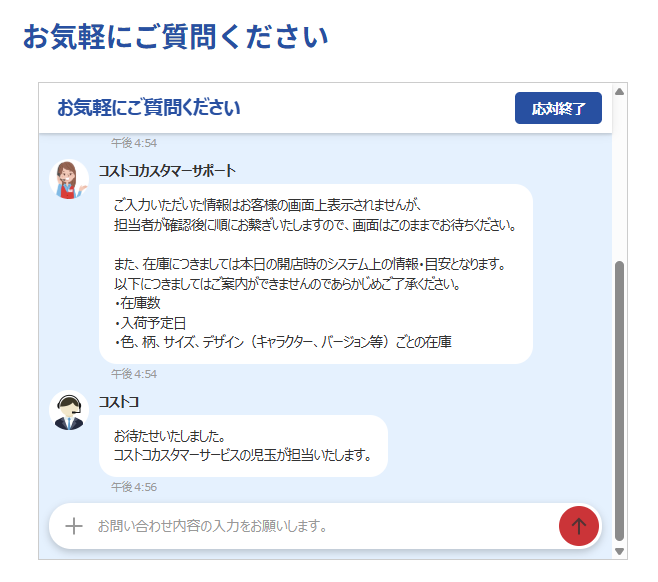The height and width of the screenshot is (582, 658).
Task: Click the 午後 4:56 timestamp
Action: [x=134, y=487]
